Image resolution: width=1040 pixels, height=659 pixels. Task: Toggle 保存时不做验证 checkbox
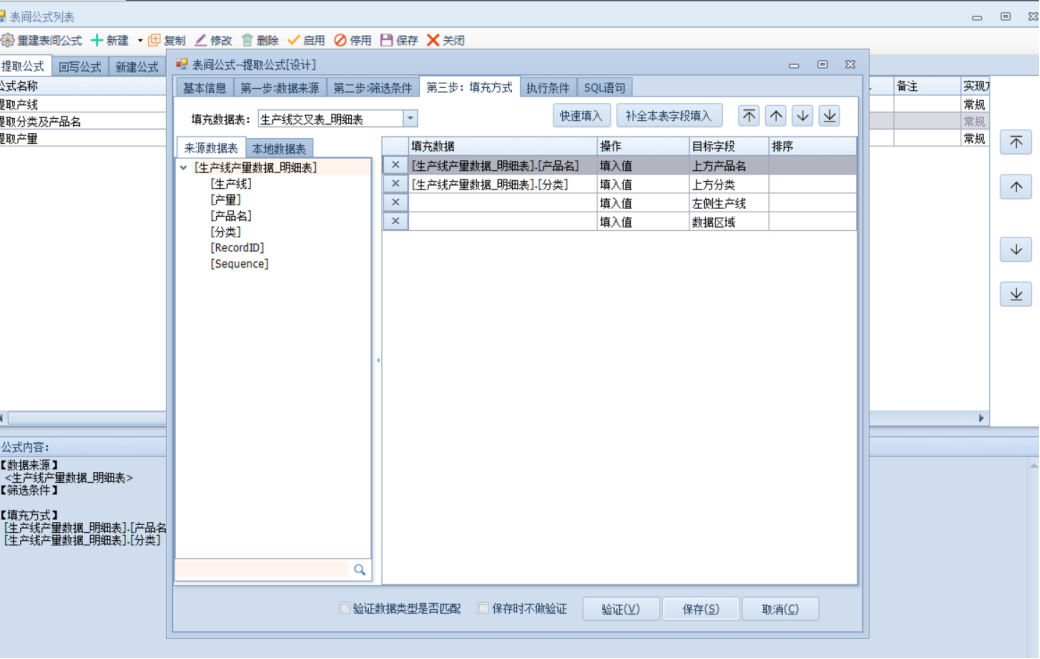click(484, 608)
